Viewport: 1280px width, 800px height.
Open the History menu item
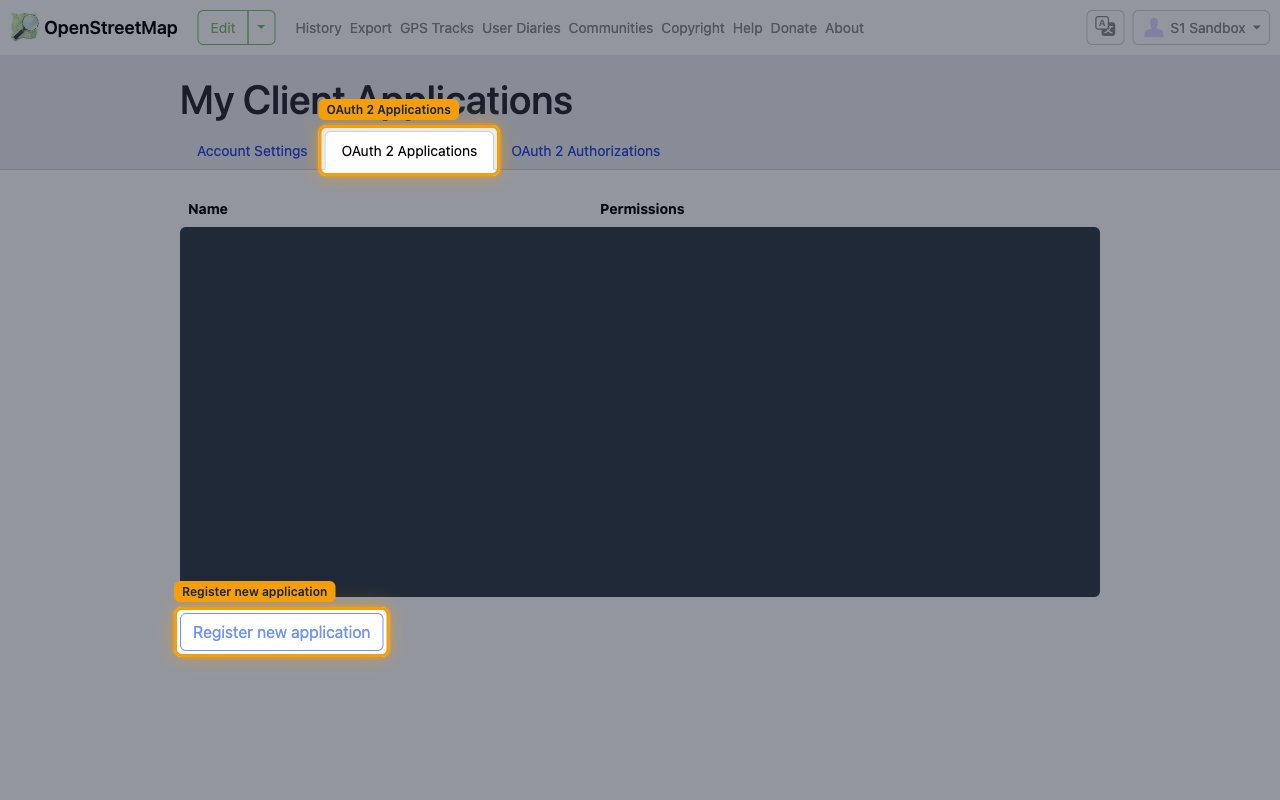click(318, 28)
